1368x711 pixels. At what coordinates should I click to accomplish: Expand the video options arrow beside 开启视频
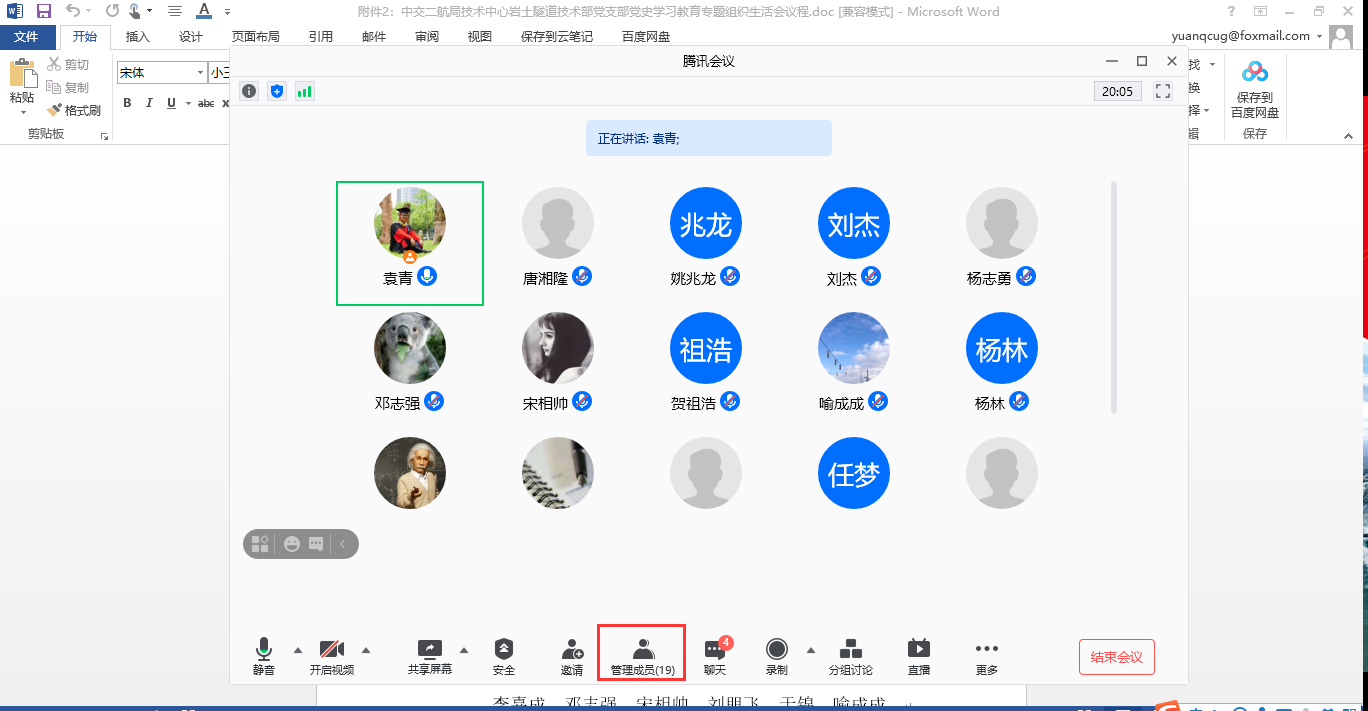pyautogui.click(x=365, y=649)
